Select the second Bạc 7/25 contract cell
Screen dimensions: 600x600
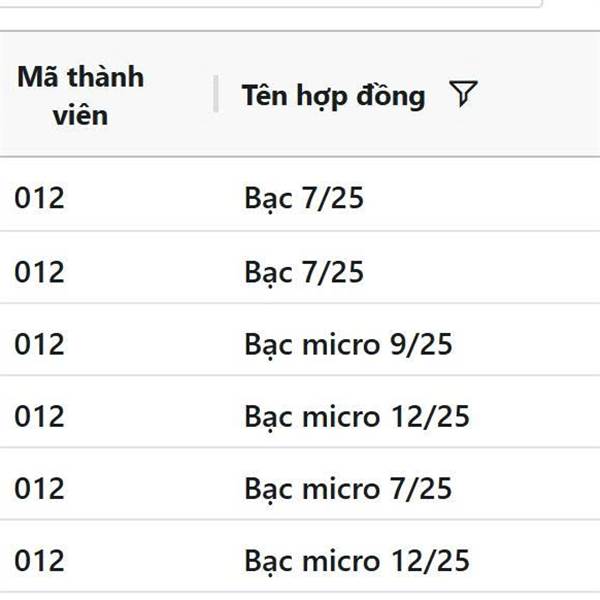coord(304,272)
